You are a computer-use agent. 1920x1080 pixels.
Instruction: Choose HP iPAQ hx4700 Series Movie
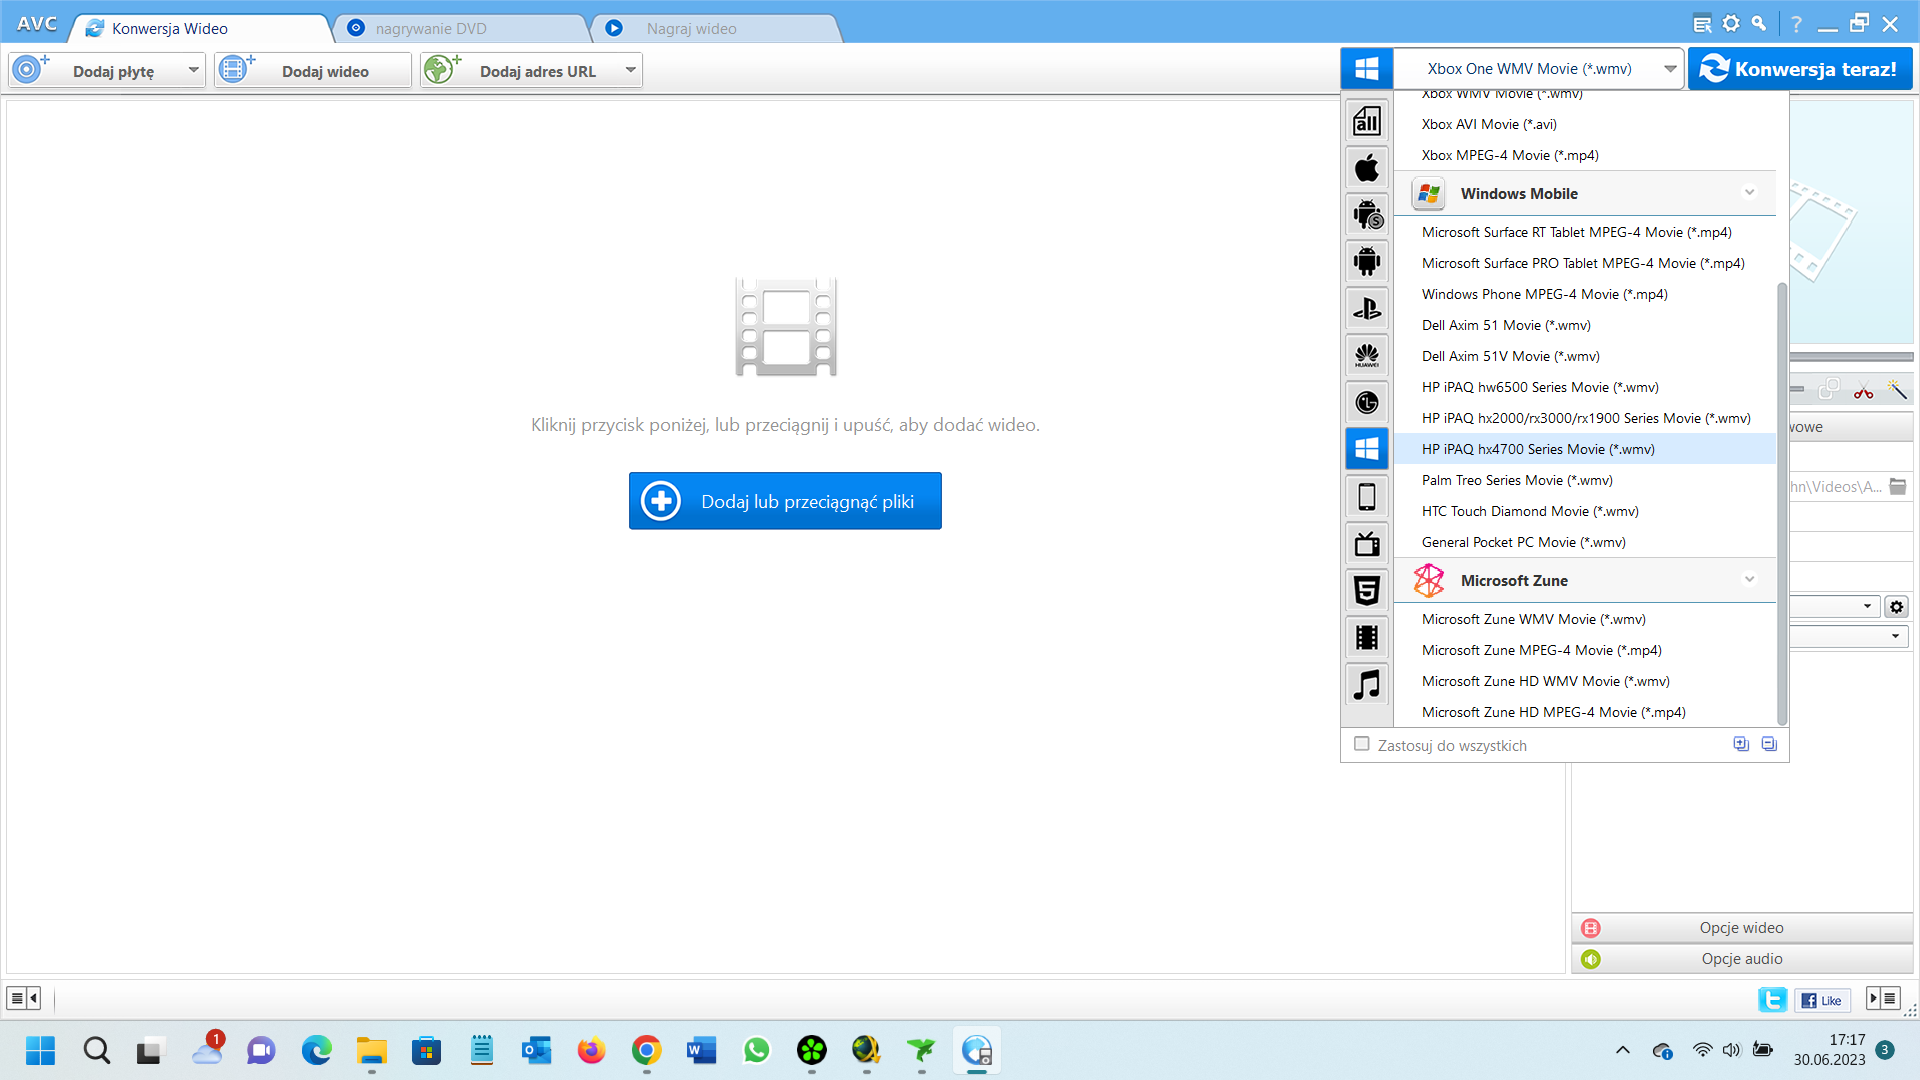[1585, 449]
